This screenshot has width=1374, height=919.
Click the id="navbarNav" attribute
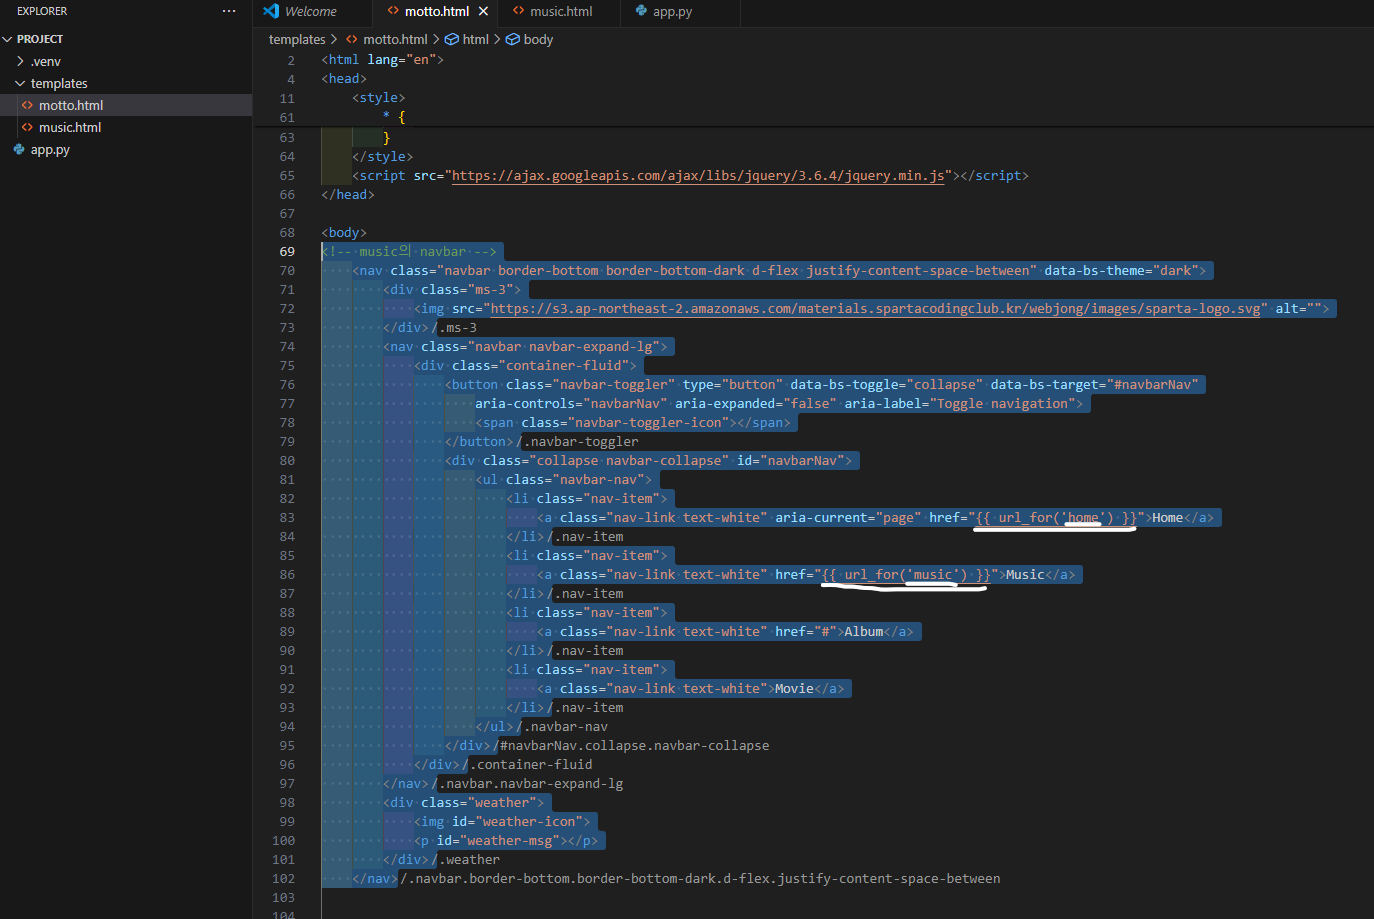click(790, 461)
